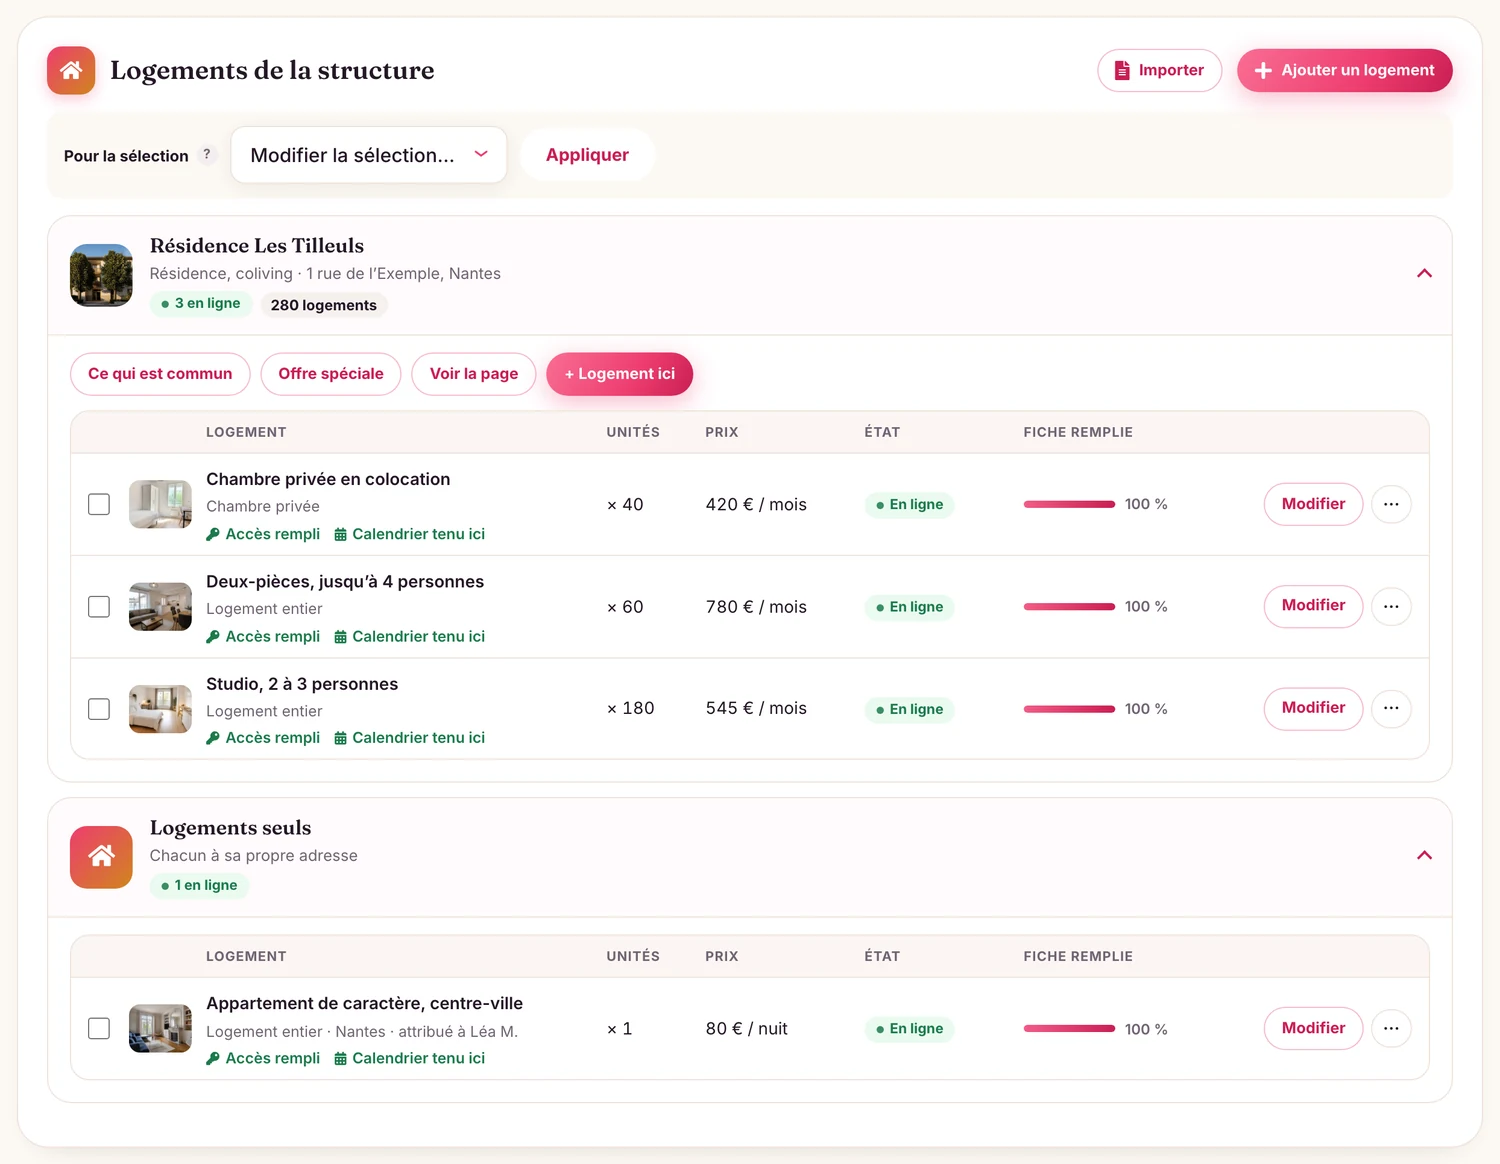Screen dimensions: 1500x1164
Task: Click Modifier for Chambre privée en colocation
Action: pyautogui.click(x=1314, y=504)
